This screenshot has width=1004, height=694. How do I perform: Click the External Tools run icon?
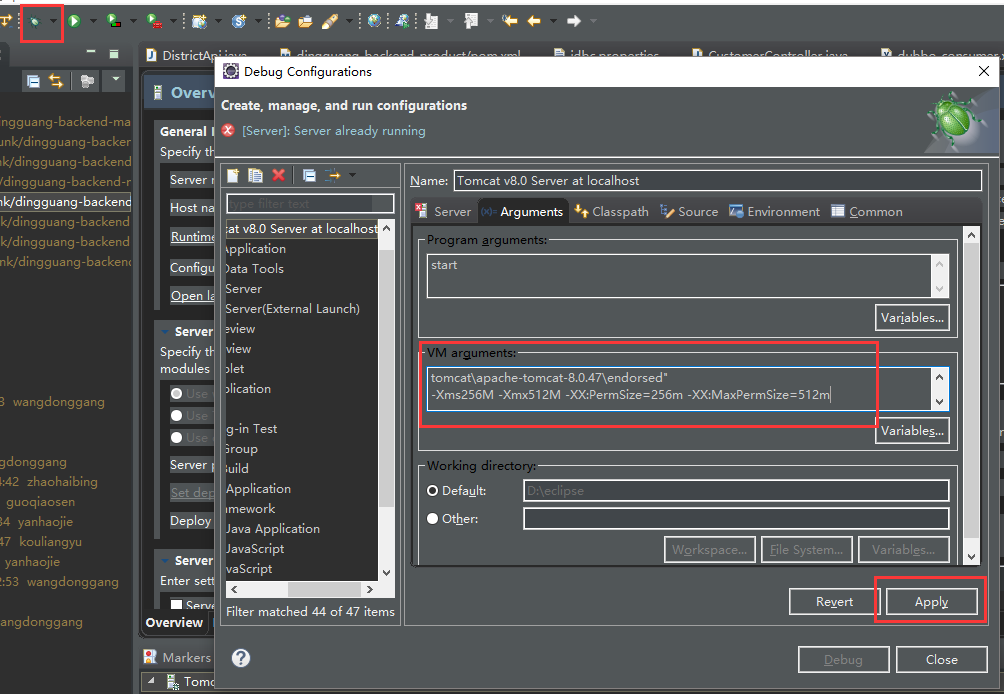click(154, 21)
